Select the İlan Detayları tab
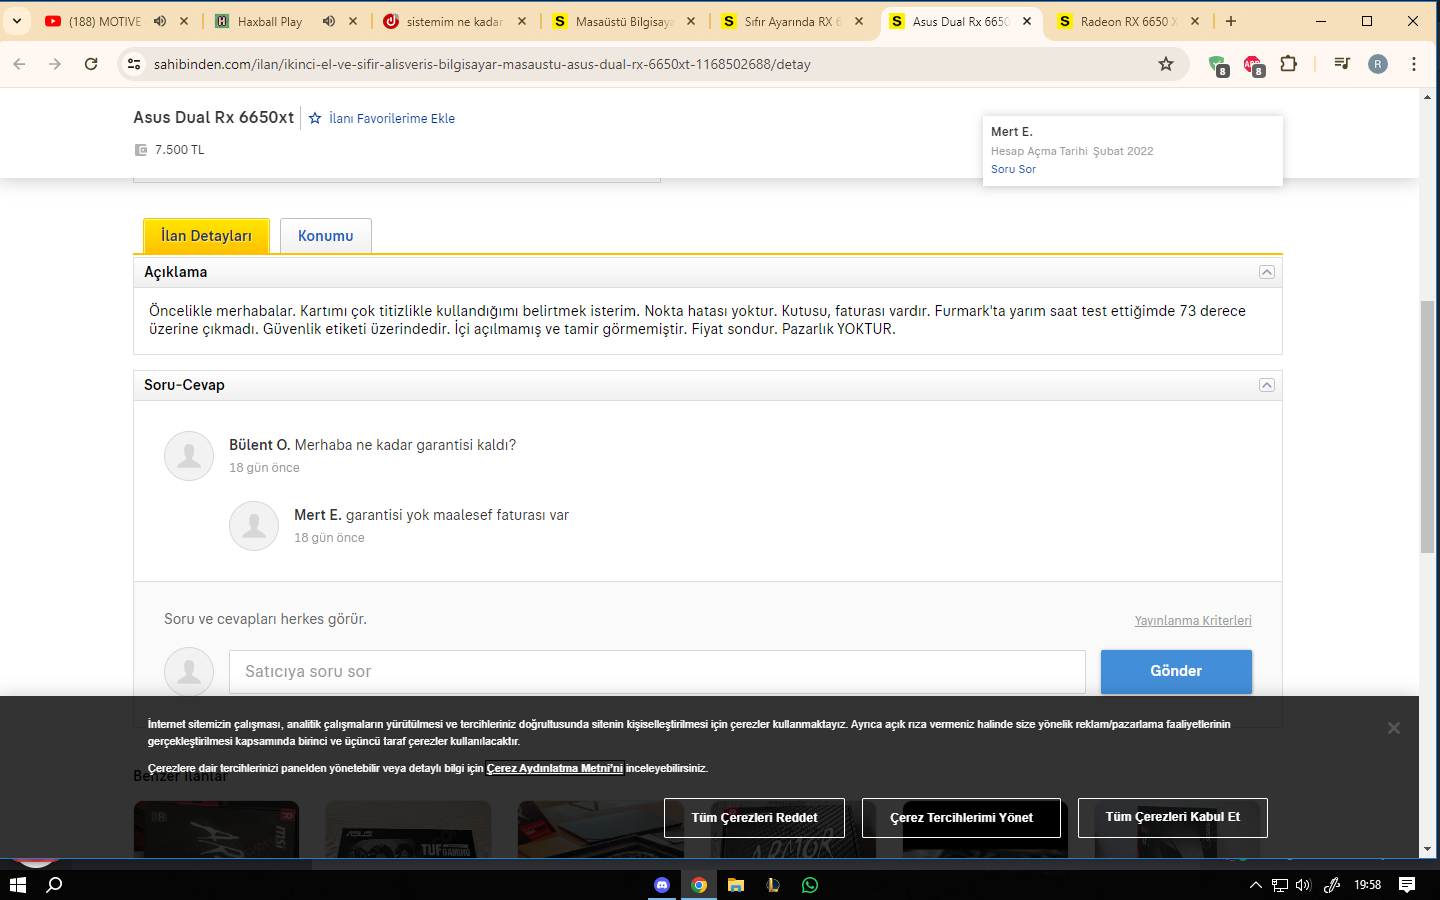Viewport: 1440px width, 900px height. click(x=206, y=236)
